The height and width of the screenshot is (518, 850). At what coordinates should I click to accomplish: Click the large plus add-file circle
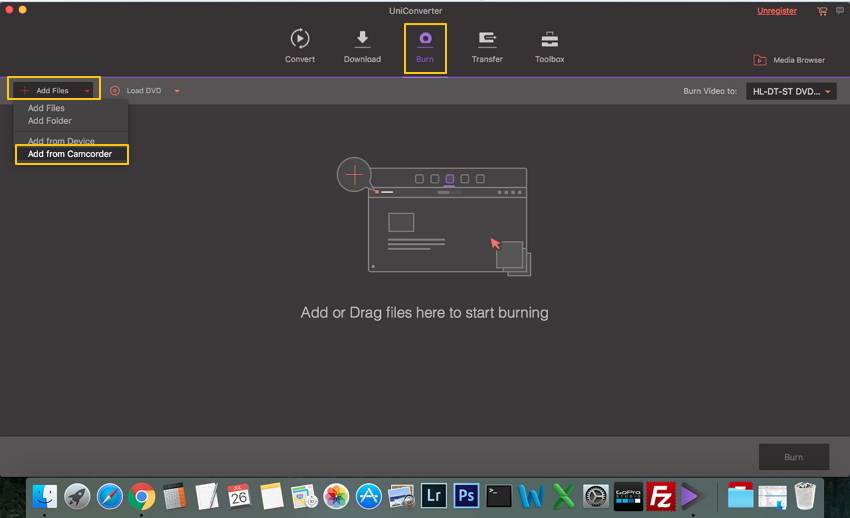point(354,174)
